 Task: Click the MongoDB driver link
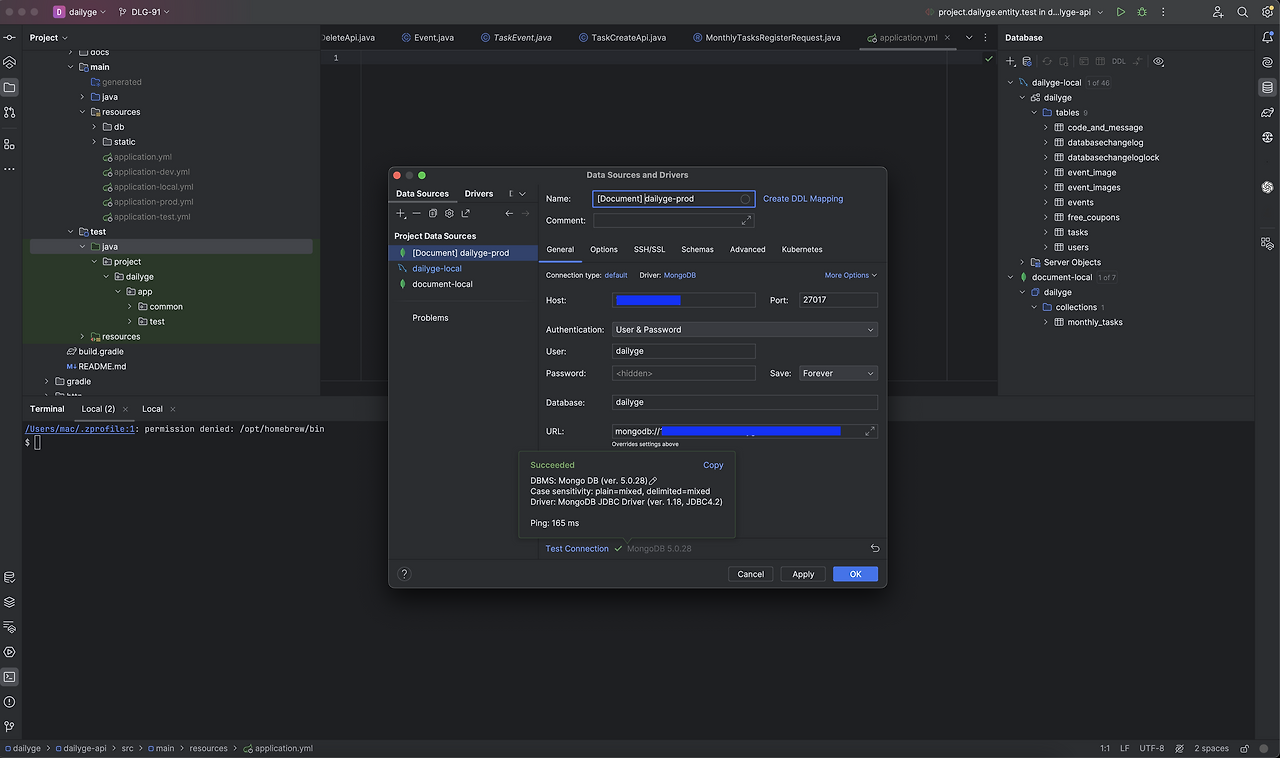pyautogui.click(x=680, y=275)
